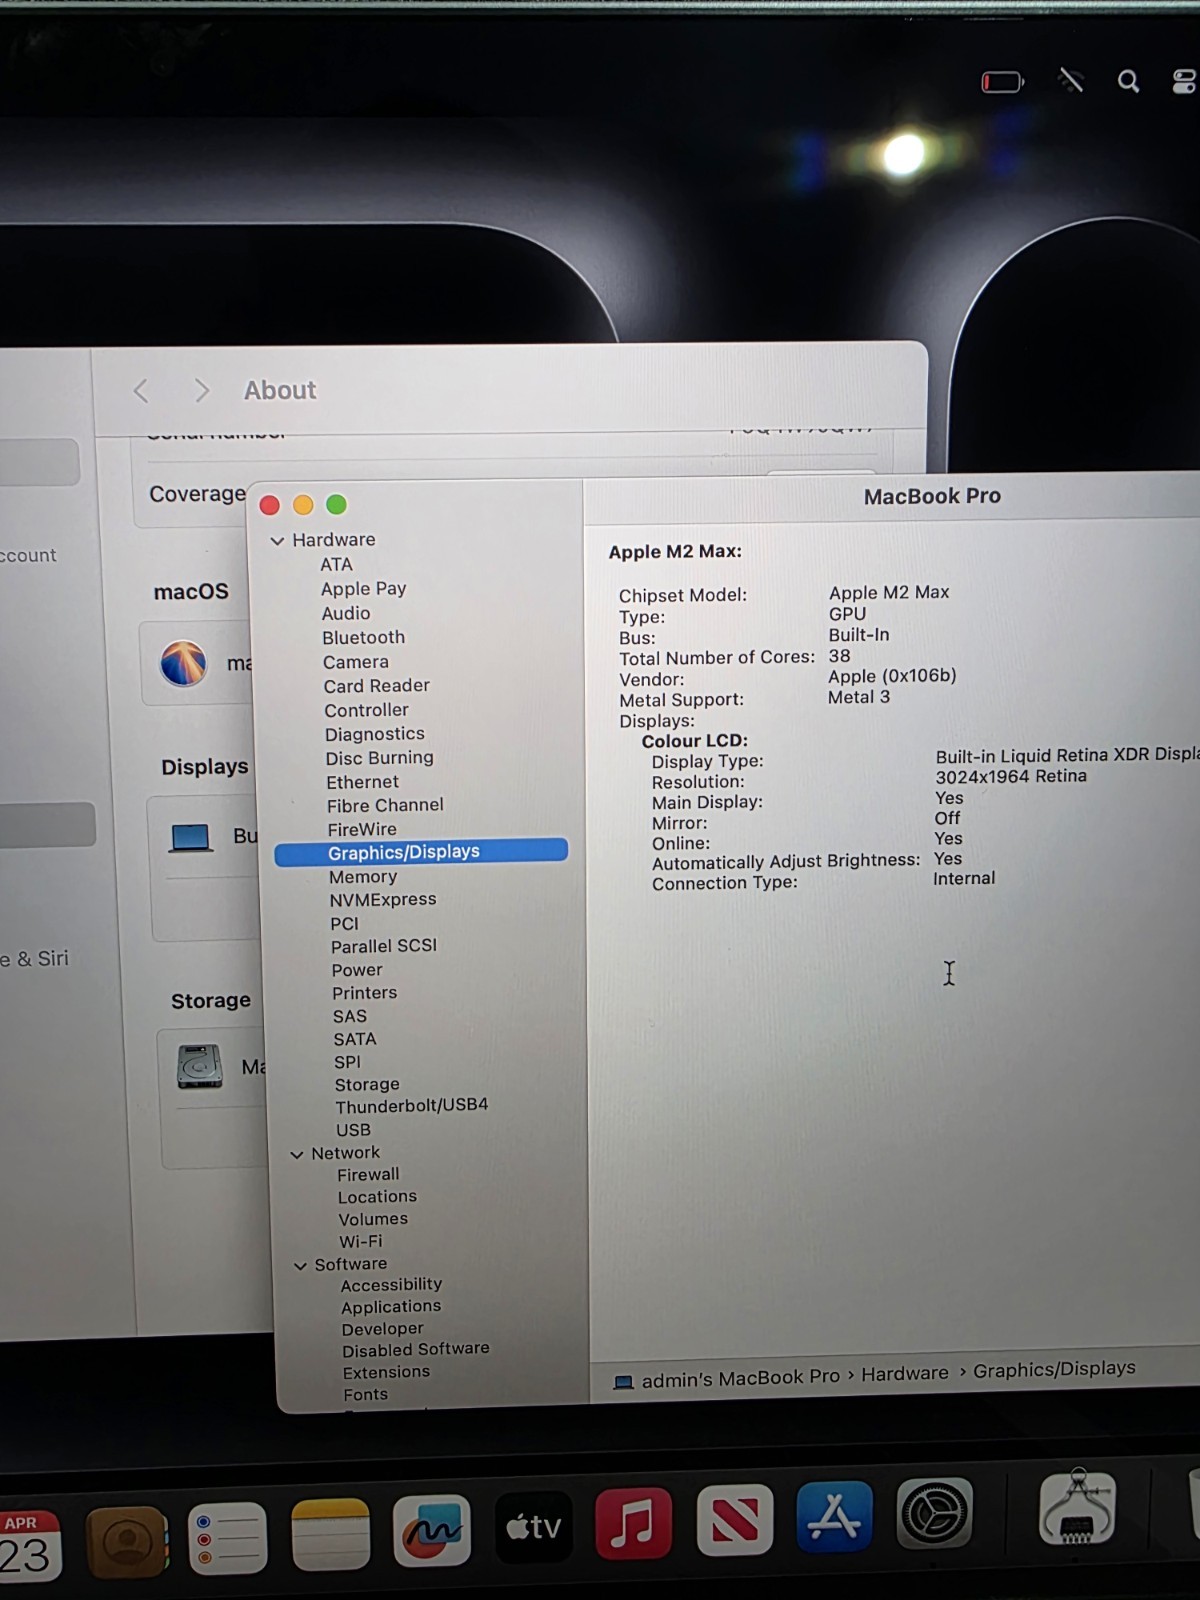Select USB in the sidebar
Viewport: 1200px width, 1600px height.
click(353, 1130)
